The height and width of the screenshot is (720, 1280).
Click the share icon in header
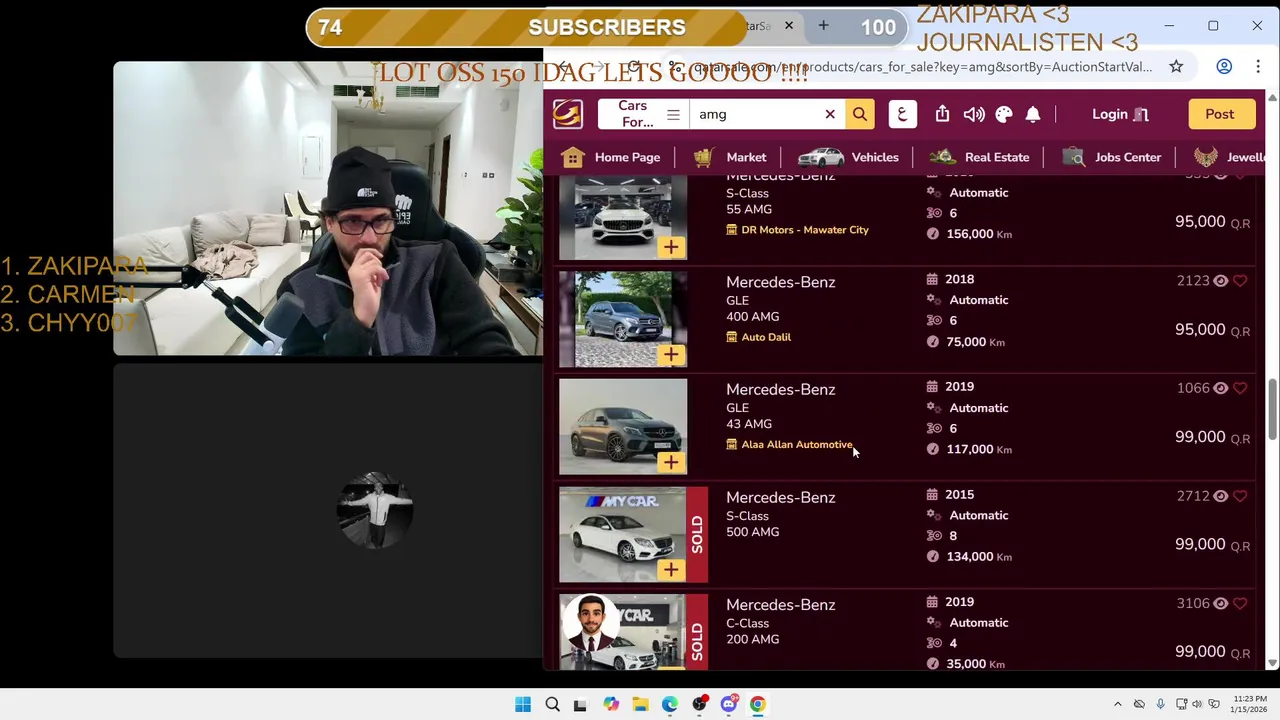(942, 114)
